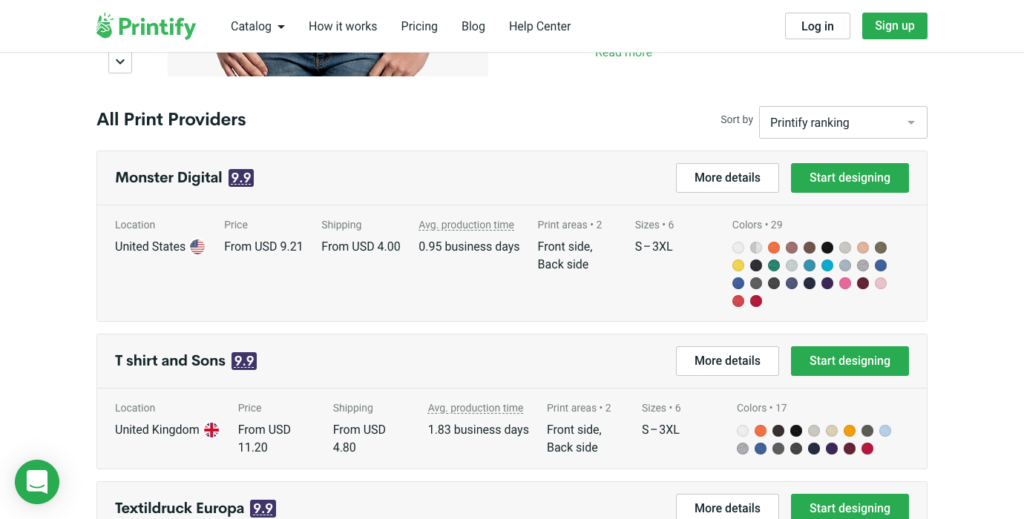Viewport: 1024px width, 519px height.
Task: Go to the Pricing menu item
Action: tap(419, 26)
